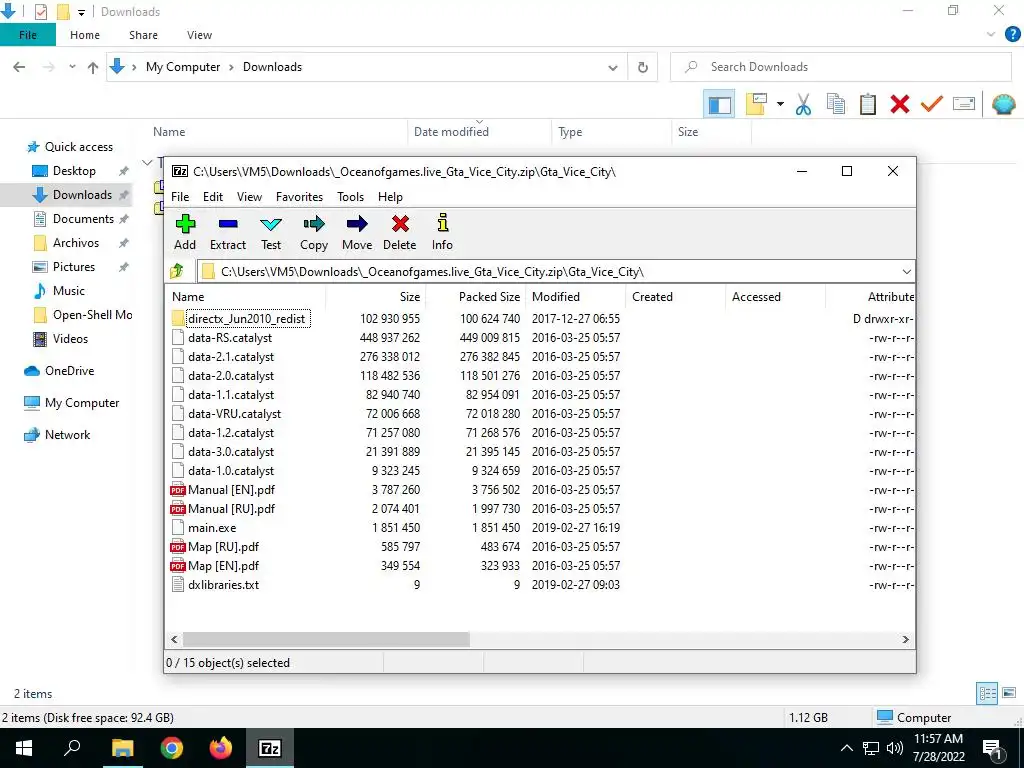Click the Type column header in Explorer
This screenshot has width=1024, height=768.
(x=611, y=131)
